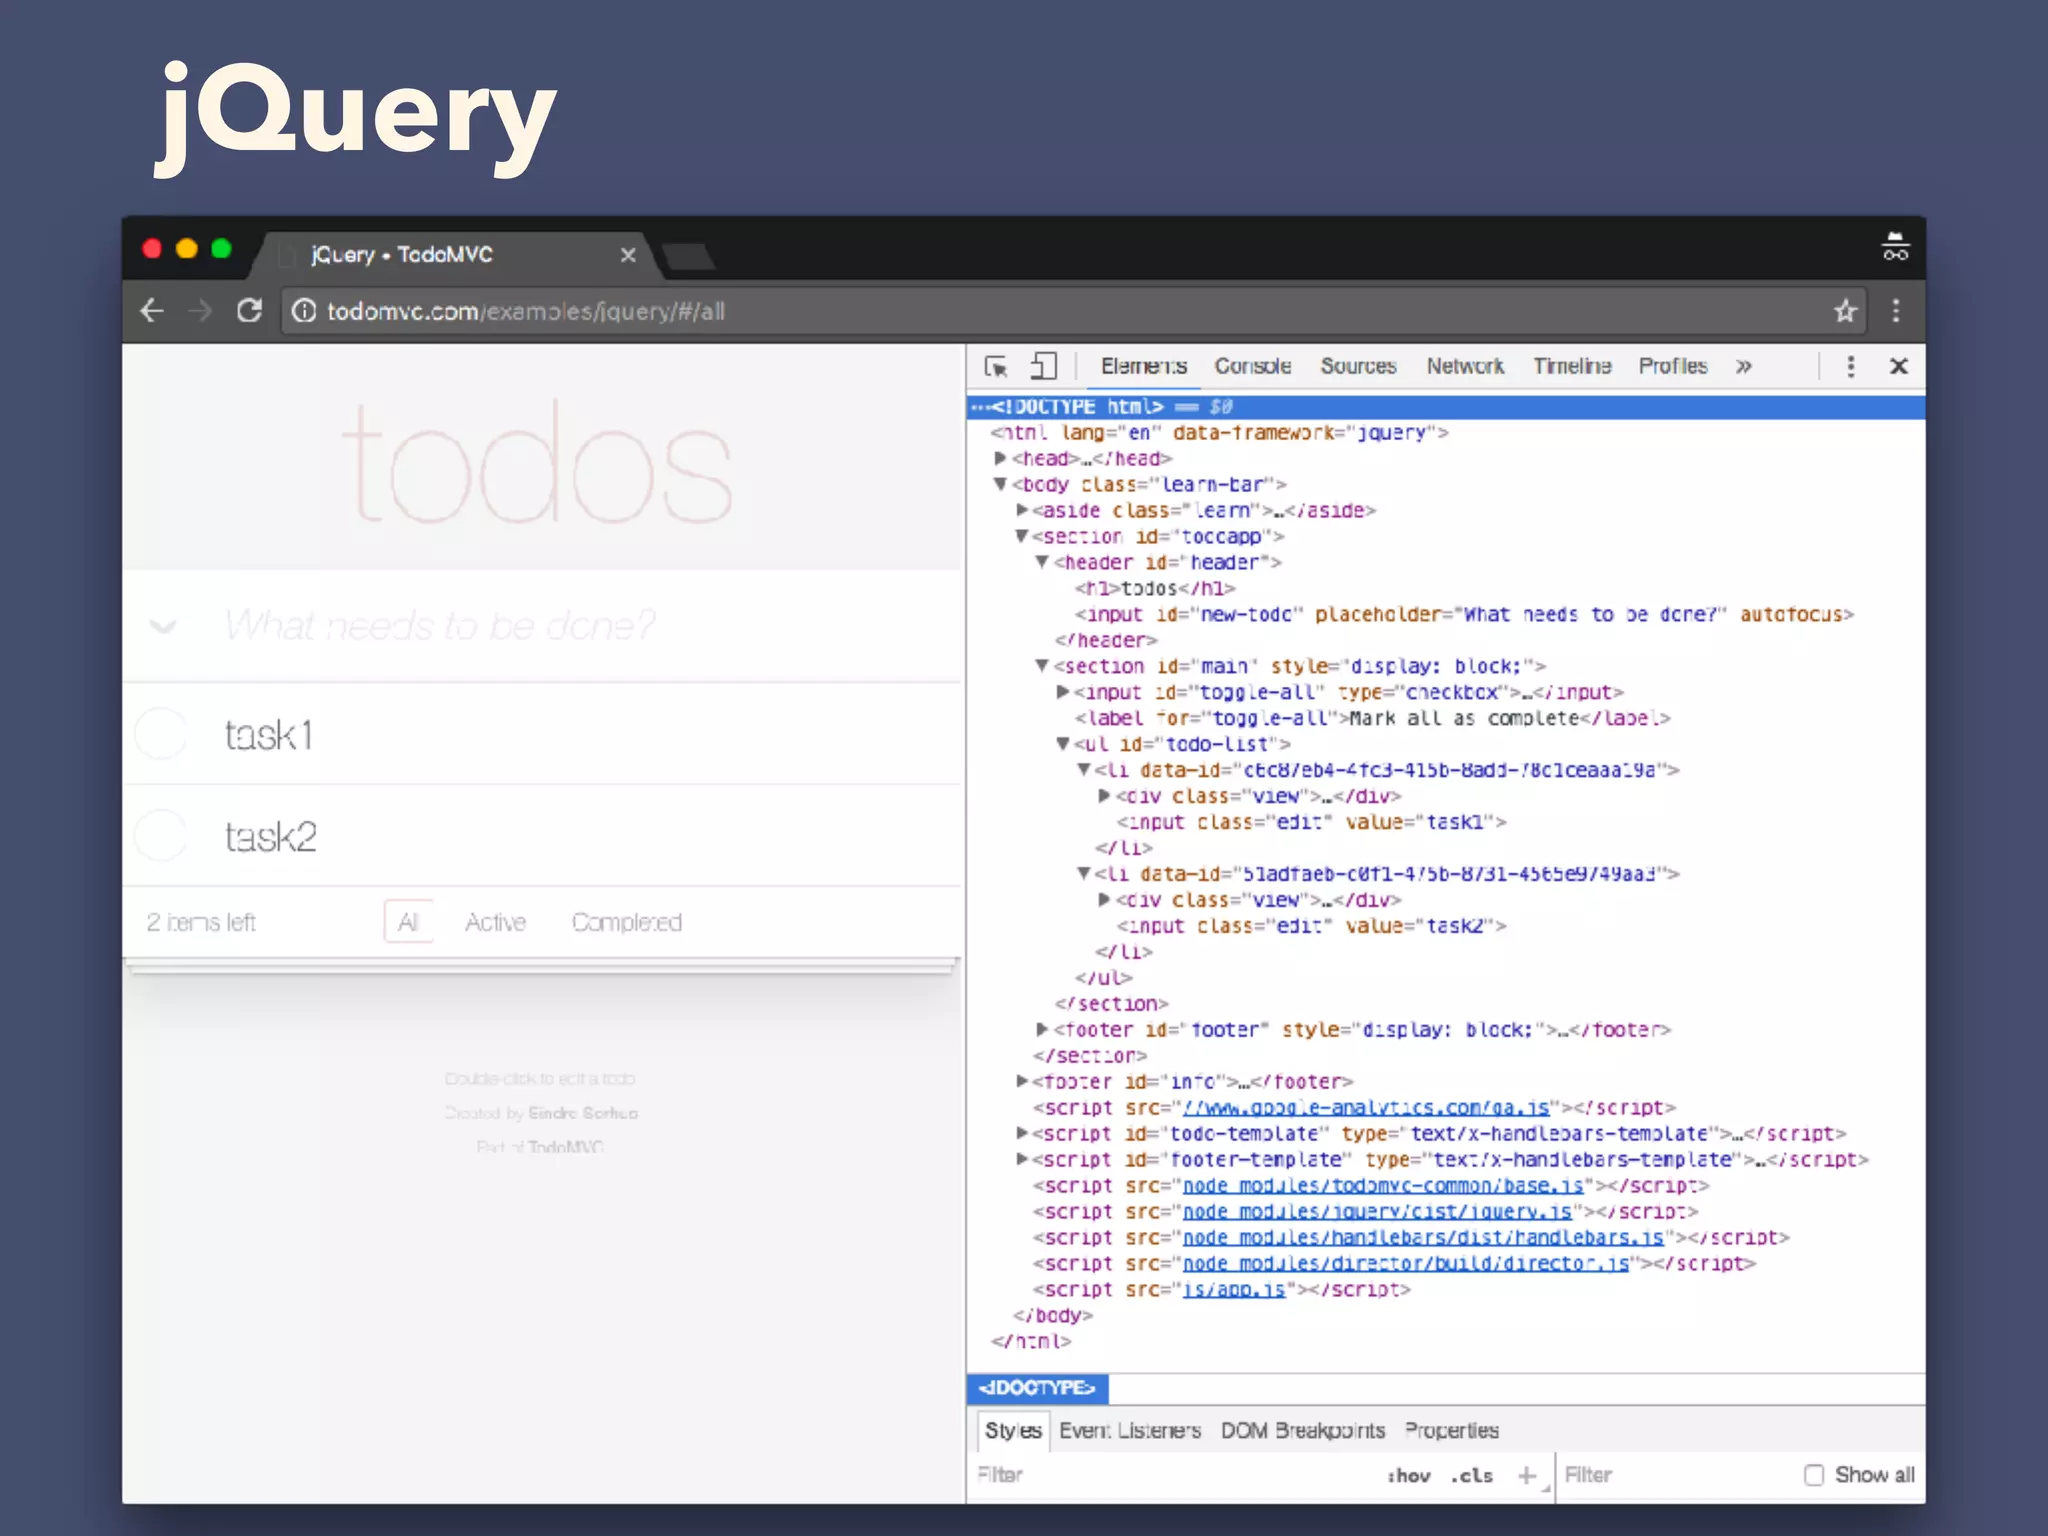2048x1536 pixels.
Task: Click the browser forward arrow
Action: (200, 311)
